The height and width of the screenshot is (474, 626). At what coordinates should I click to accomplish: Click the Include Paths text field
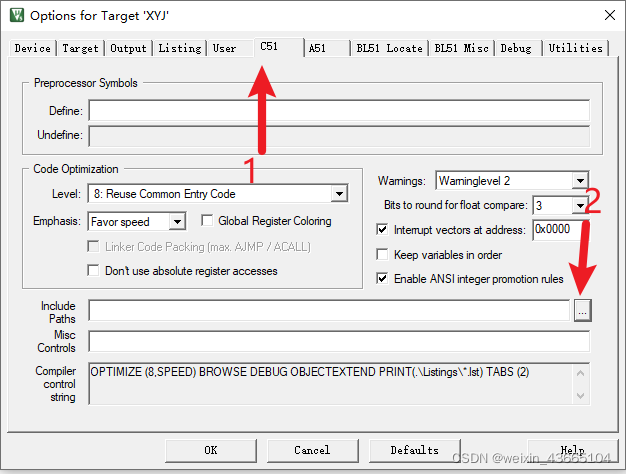(329, 310)
